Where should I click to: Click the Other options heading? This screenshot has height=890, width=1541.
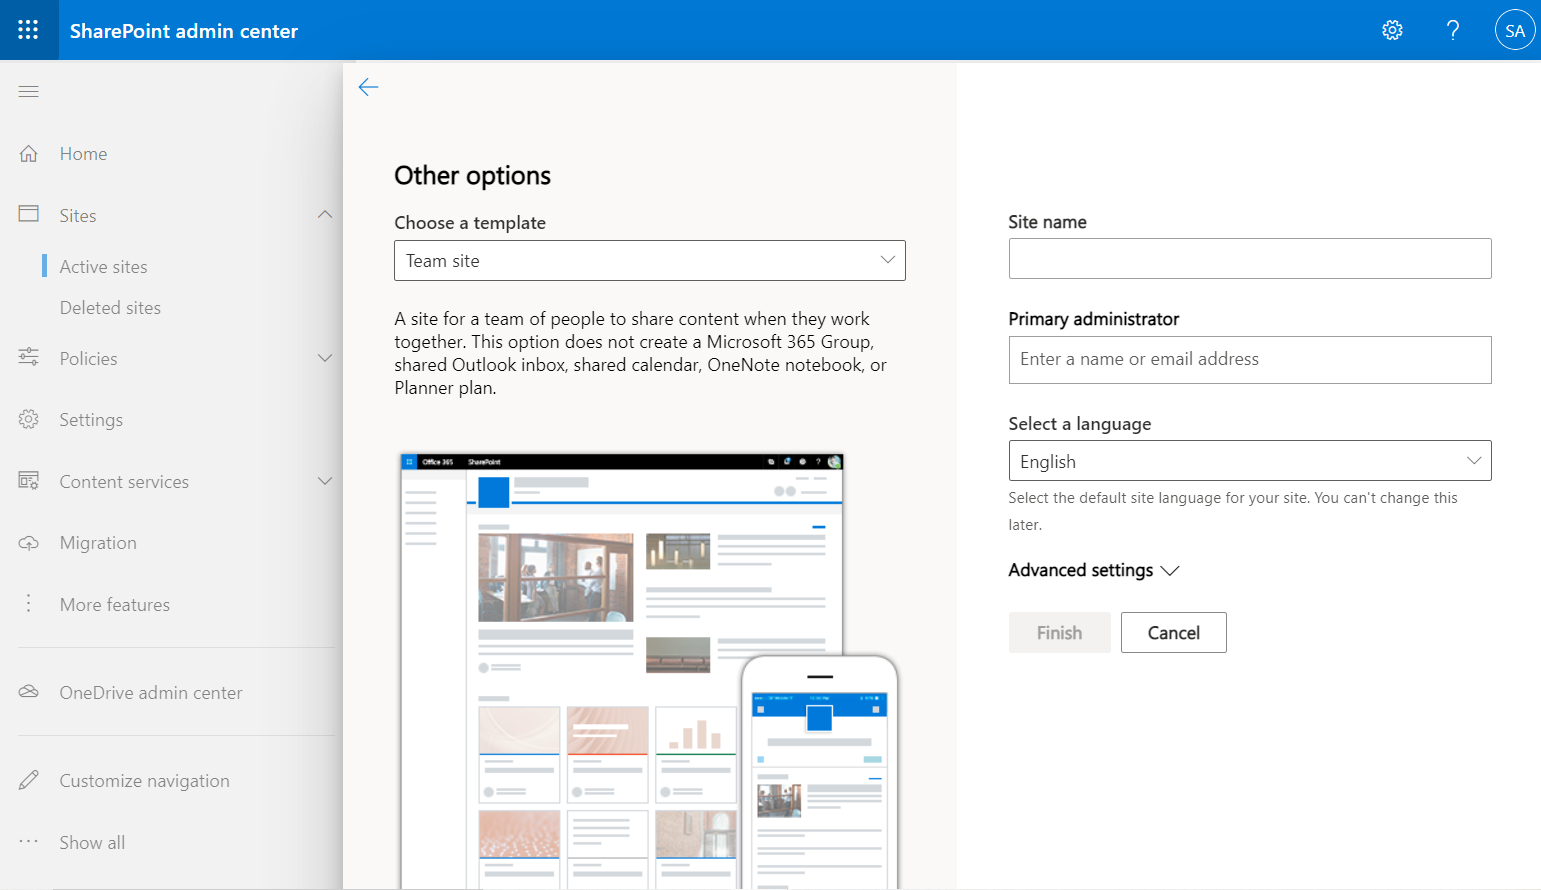472,176
